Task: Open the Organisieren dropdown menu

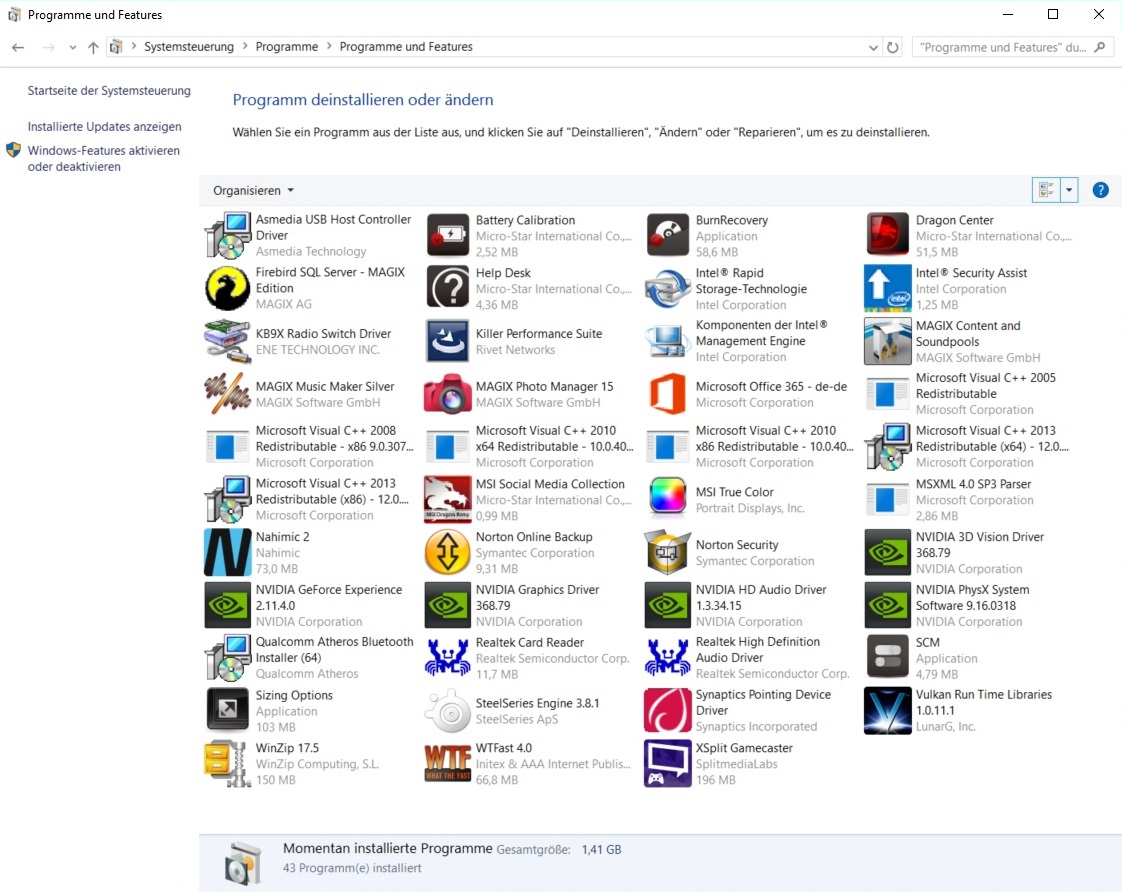Action: (x=253, y=190)
